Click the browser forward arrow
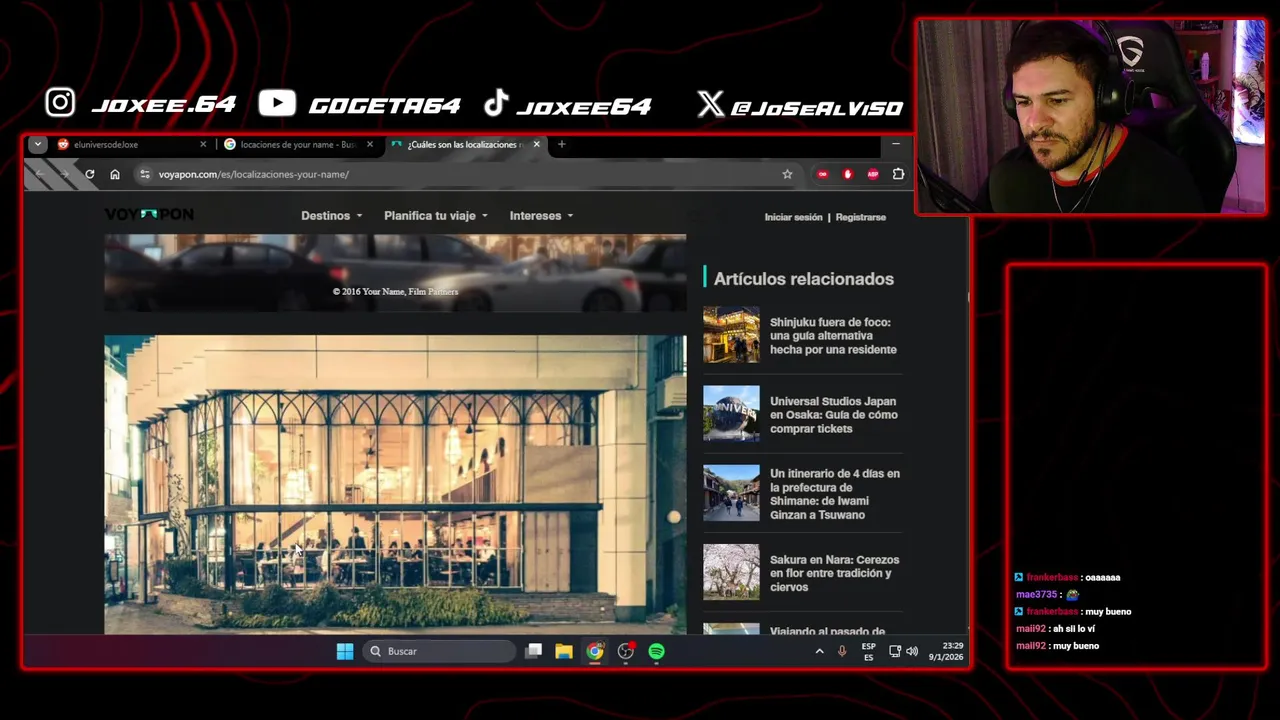Image resolution: width=1280 pixels, height=720 pixels. click(65, 174)
